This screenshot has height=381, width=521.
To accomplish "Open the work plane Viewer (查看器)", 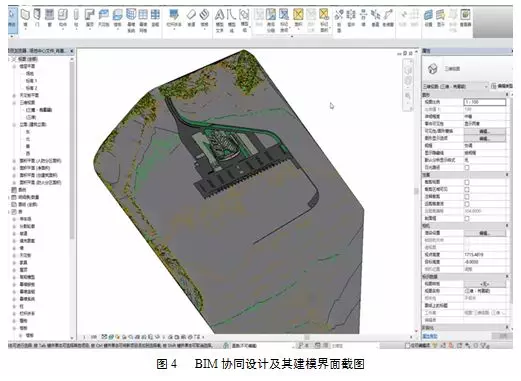I will click(x=465, y=18).
